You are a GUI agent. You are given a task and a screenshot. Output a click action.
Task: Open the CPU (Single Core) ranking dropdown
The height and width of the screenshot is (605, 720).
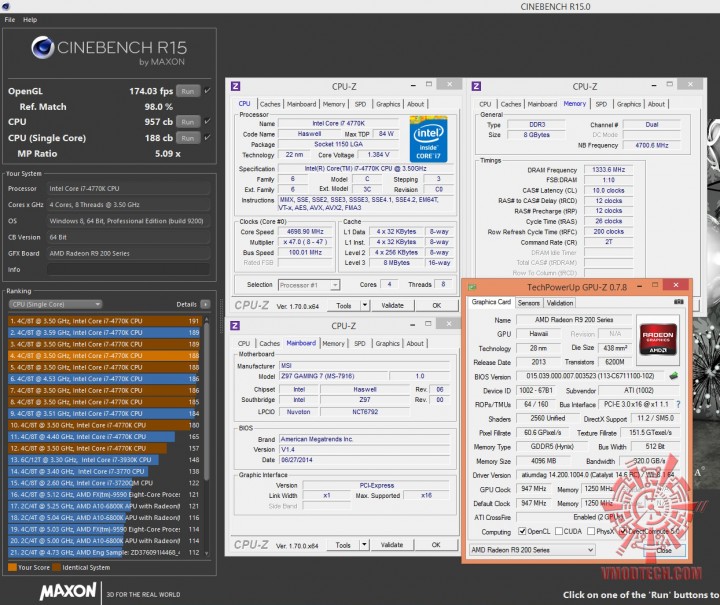(x=55, y=304)
